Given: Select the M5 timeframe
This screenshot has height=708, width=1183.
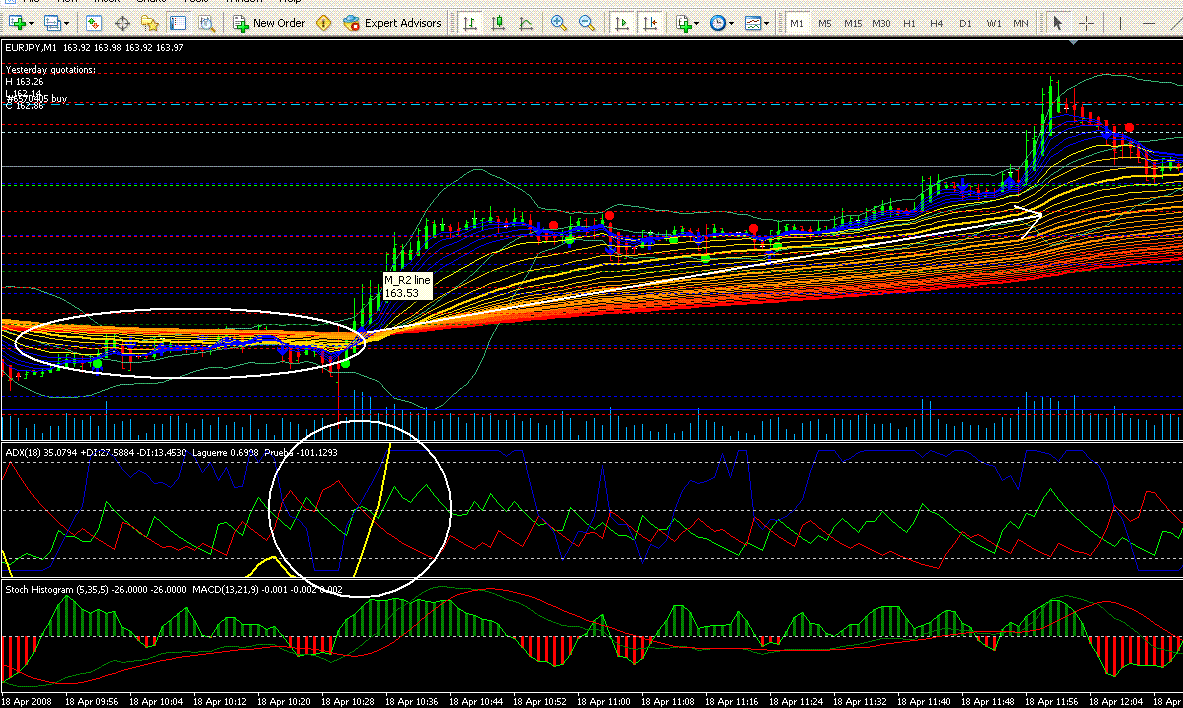Looking at the screenshot, I should tap(825, 23).
